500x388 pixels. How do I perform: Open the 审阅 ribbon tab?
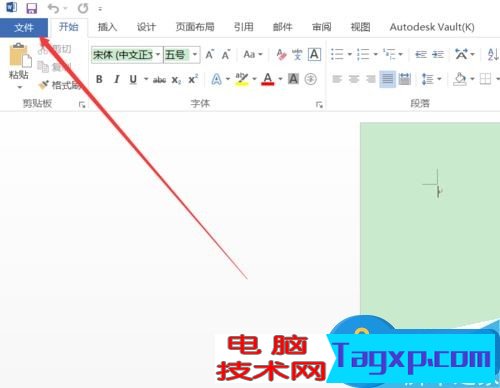[x=321, y=27]
